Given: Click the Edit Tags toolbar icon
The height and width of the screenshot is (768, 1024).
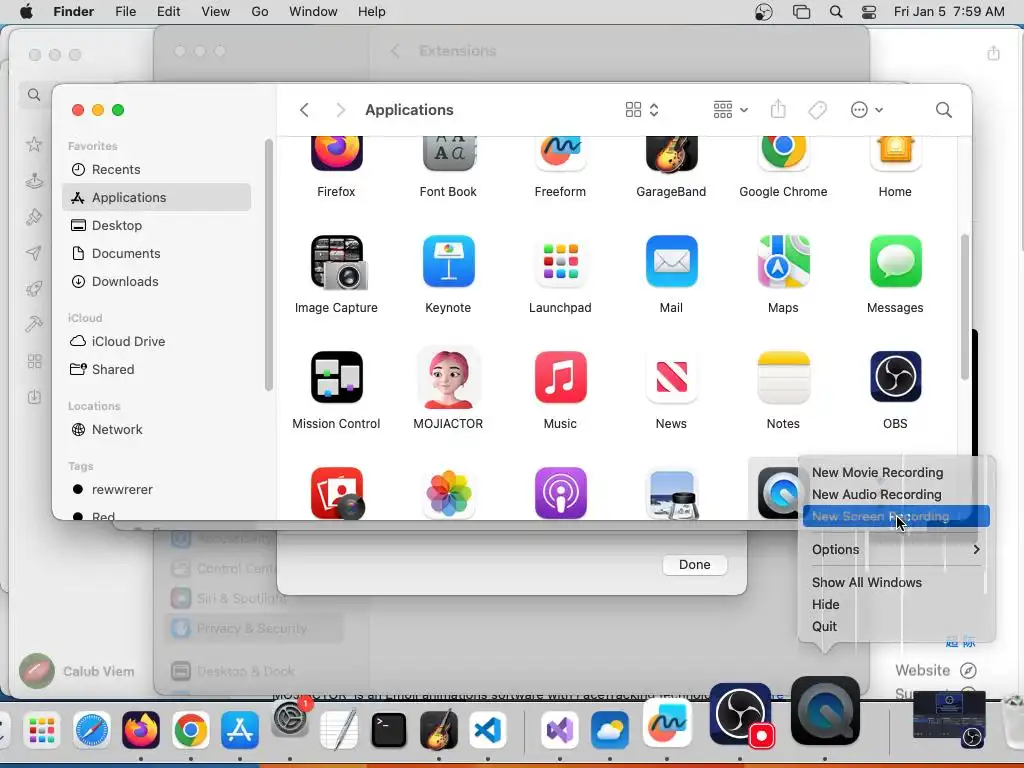Looking at the screenshot, I should (x=817, y=110).
